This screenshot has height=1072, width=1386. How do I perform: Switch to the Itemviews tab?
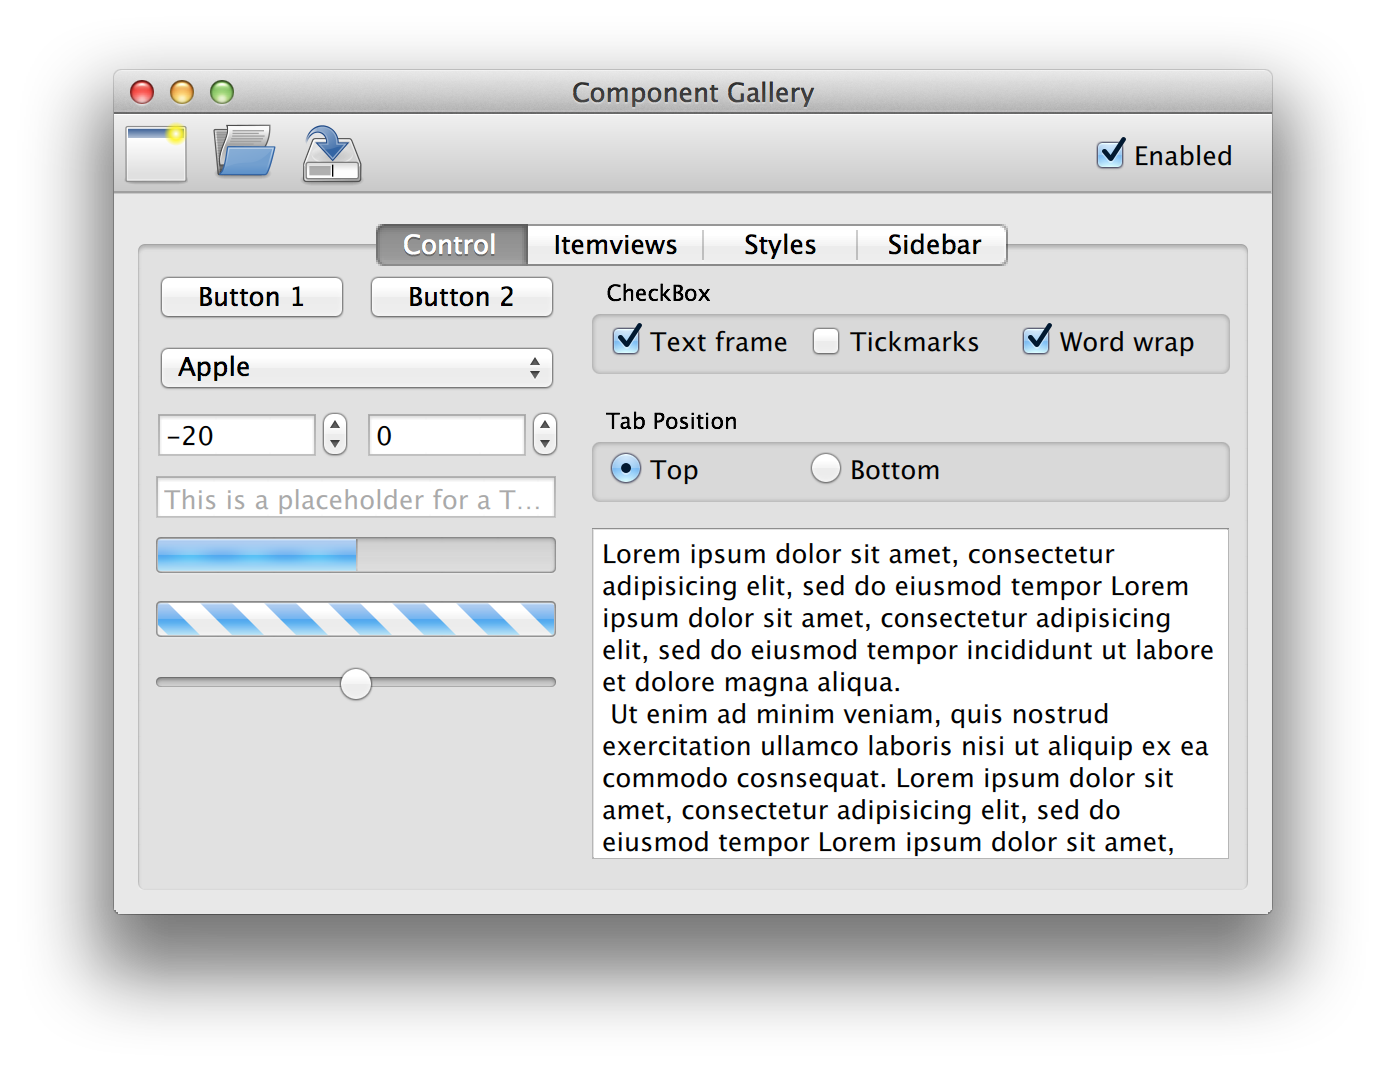click(615, 245)
